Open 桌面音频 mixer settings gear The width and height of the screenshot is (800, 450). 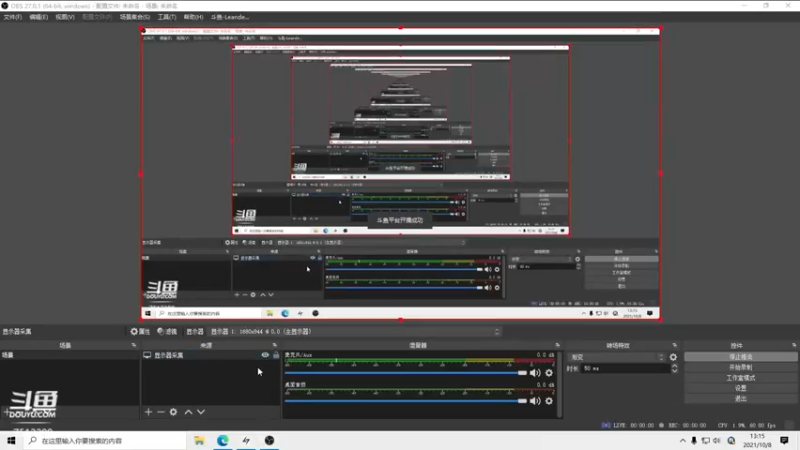point(549,401)
